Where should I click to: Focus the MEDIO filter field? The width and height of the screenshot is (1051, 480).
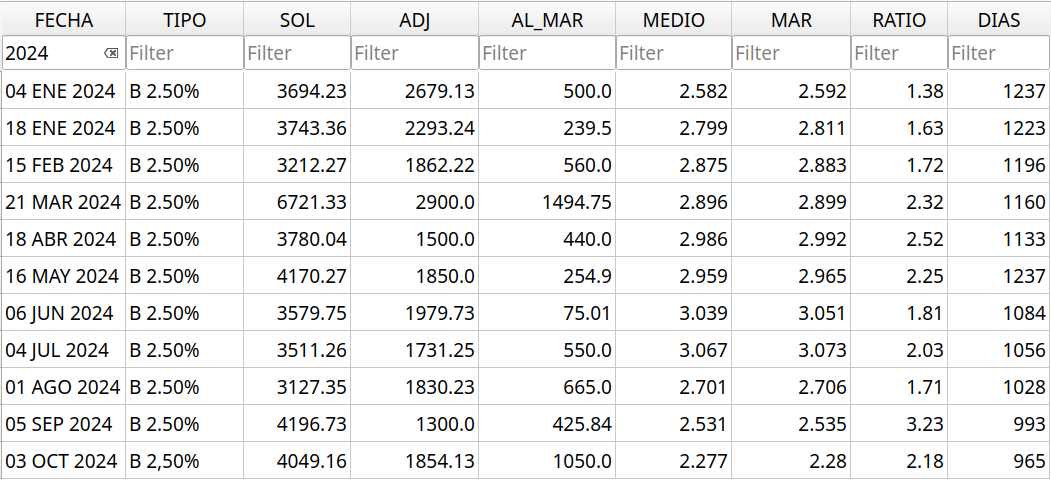click(673, 53)
